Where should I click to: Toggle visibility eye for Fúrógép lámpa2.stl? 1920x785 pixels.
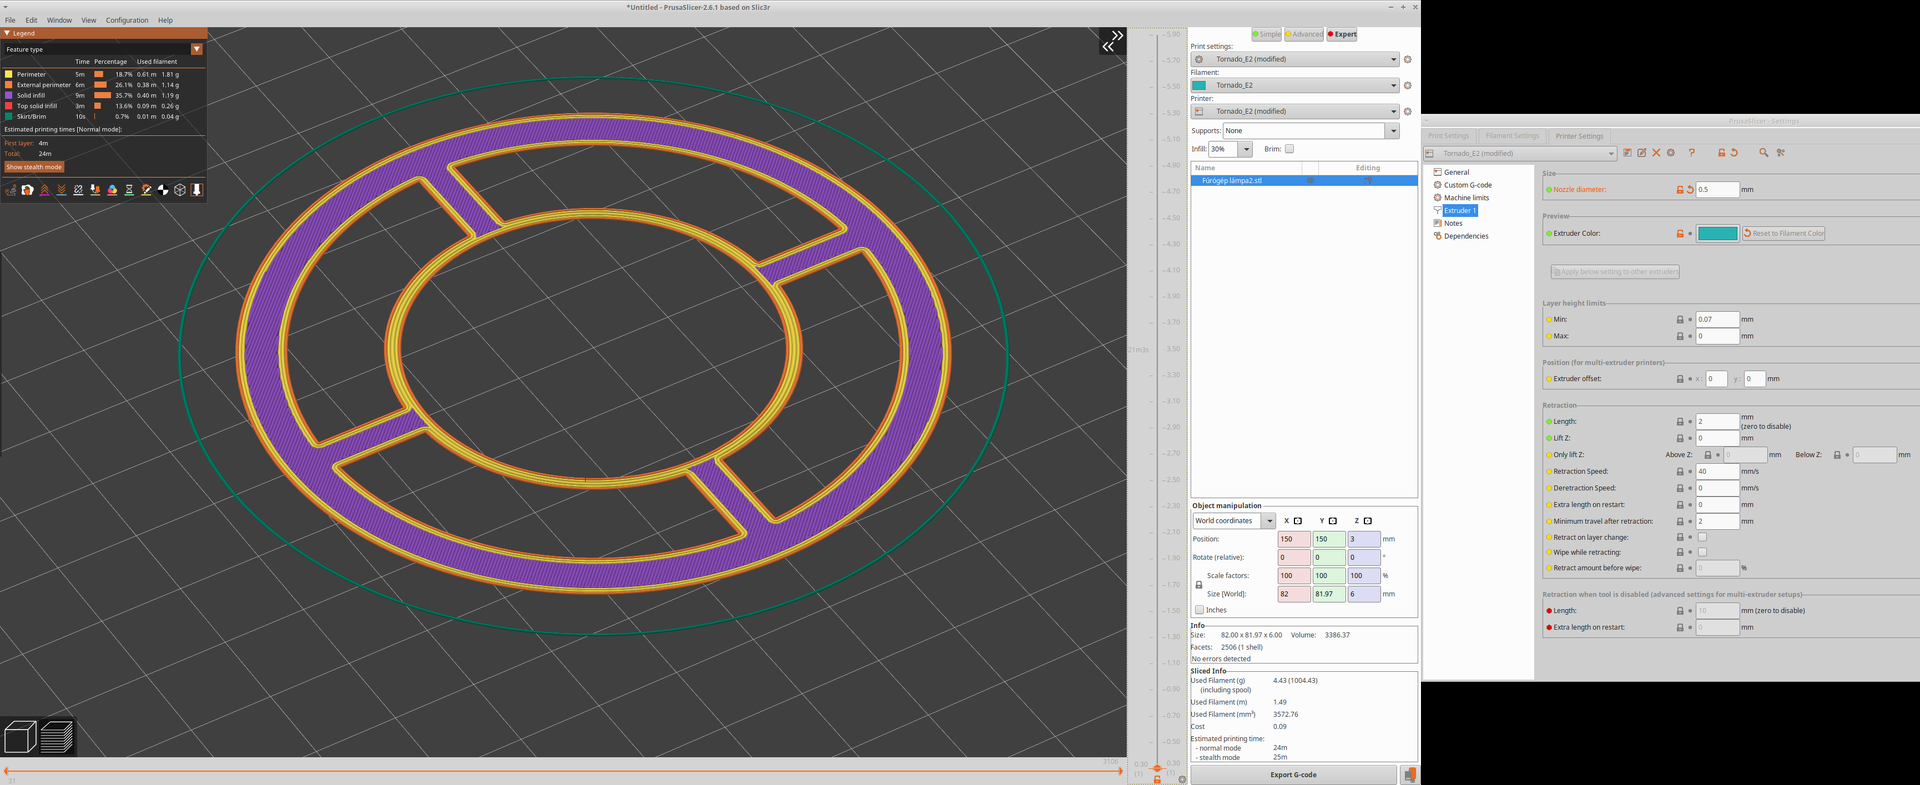click(1310, 181)
